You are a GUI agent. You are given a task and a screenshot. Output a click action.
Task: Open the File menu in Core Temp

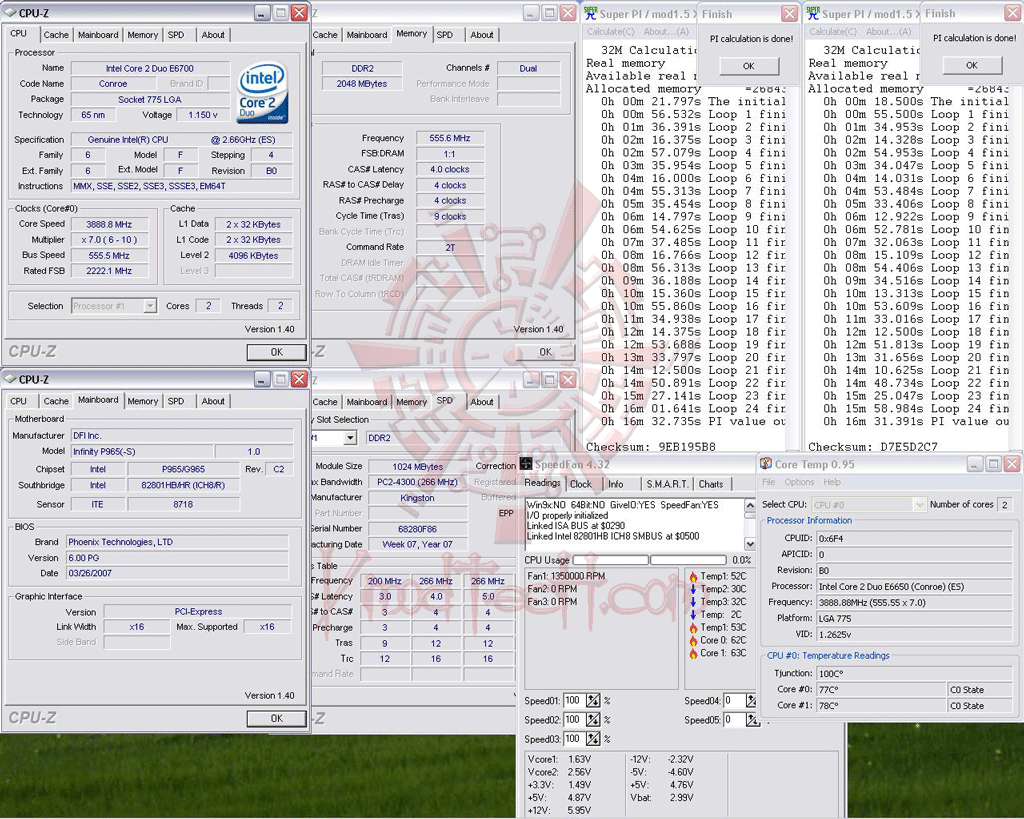pos(769,482)
